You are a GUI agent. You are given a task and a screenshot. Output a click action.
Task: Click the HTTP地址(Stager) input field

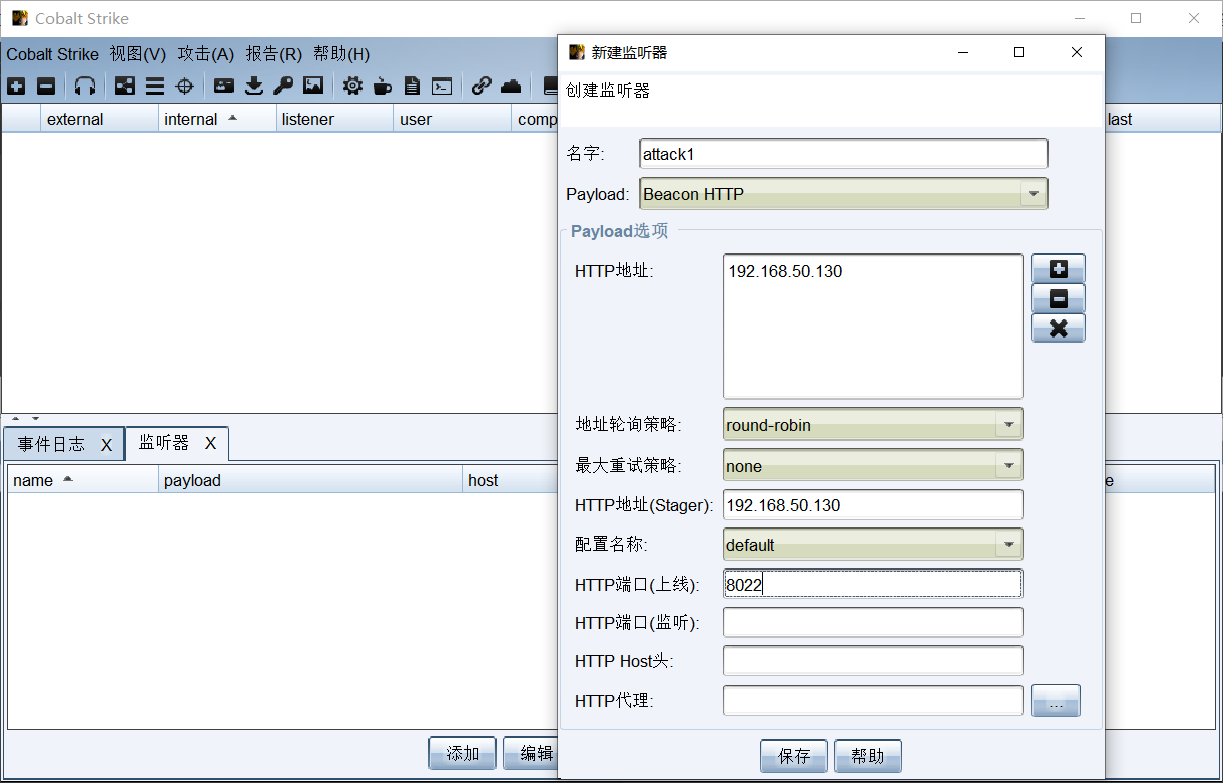click(873, 505)
